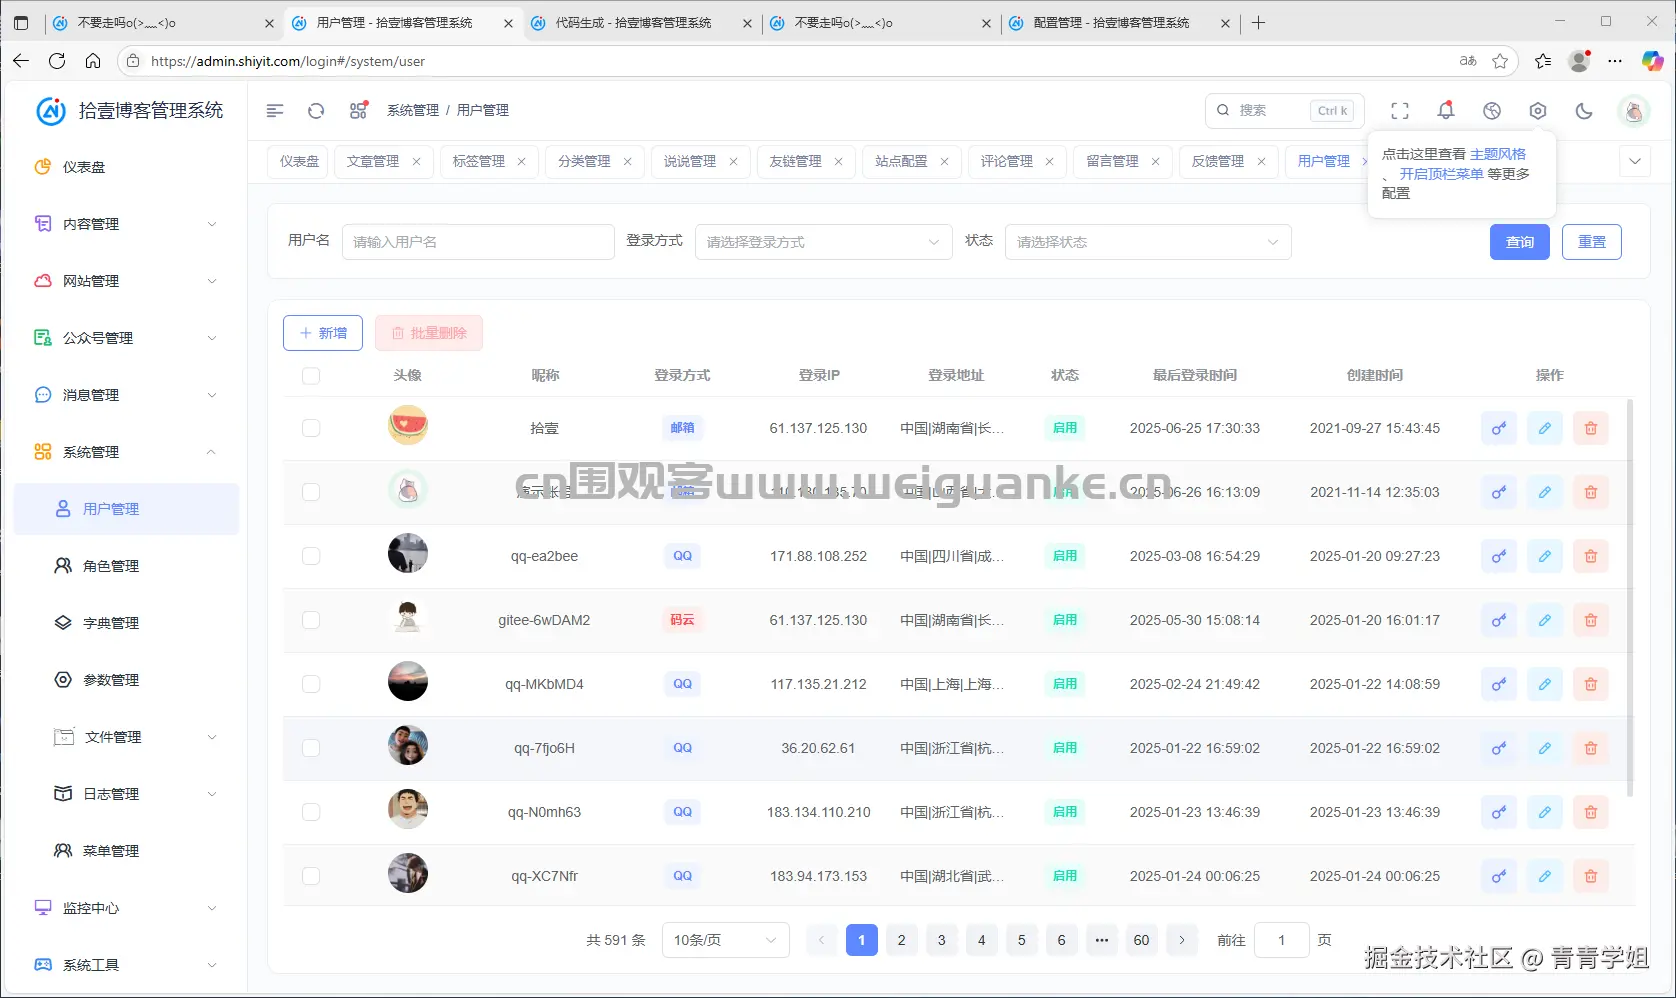
Task: Click the refresh page icon beside breadcrumb
Action: pyautogui.click(x=316, y=111)
